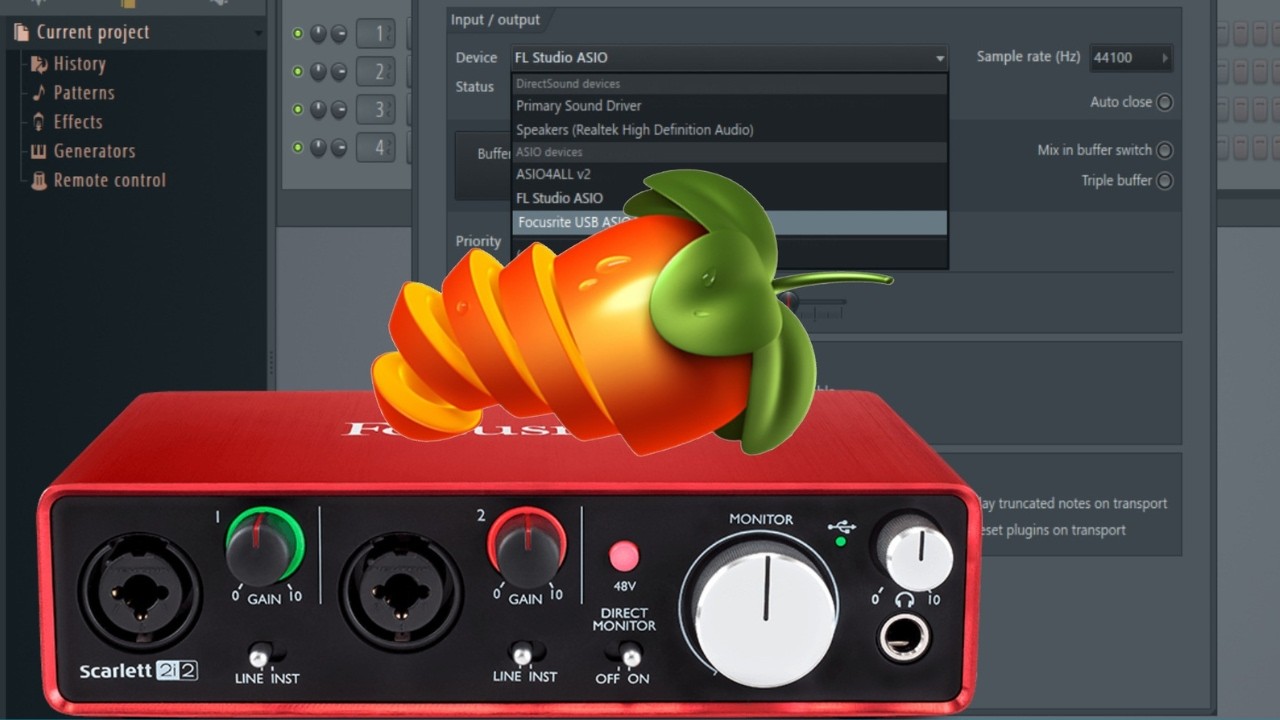Viewport: 1280px width, 720px height.
Task: Click the channel 4 pan knob
Action: tap(318, 148)
